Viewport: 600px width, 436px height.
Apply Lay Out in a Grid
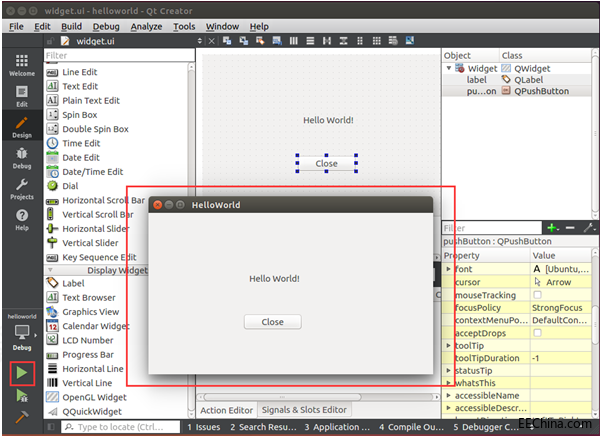pos(377,41)
